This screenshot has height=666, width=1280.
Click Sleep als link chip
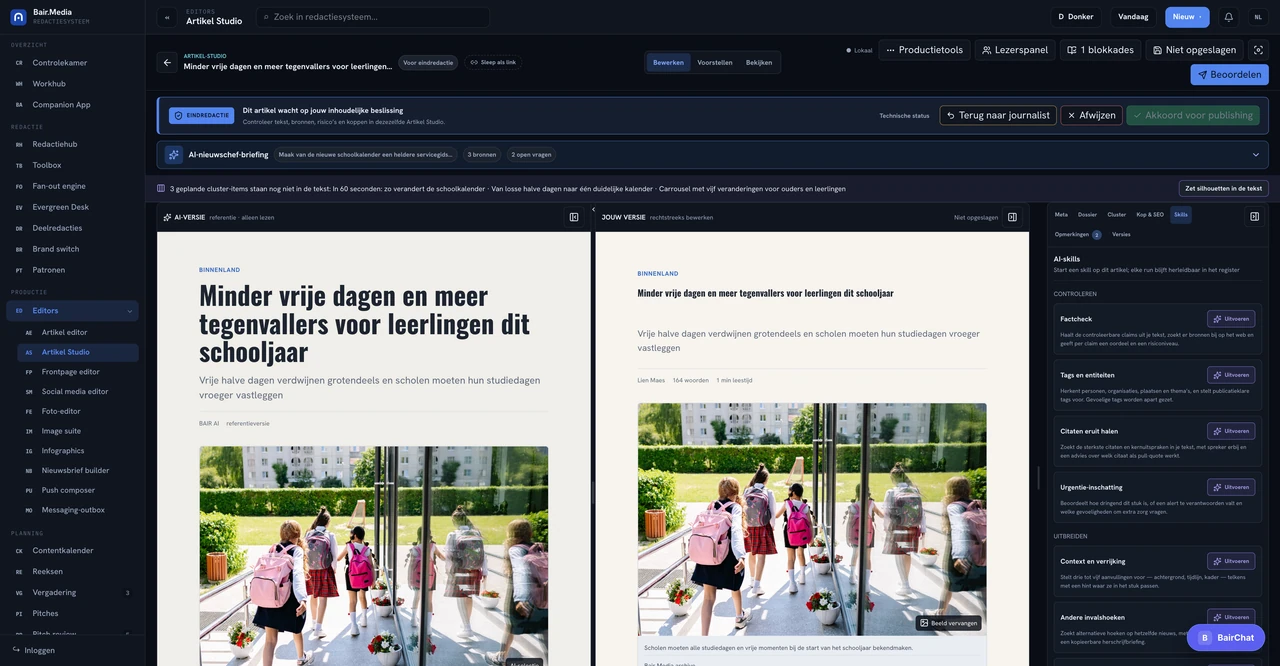(492, 62)
